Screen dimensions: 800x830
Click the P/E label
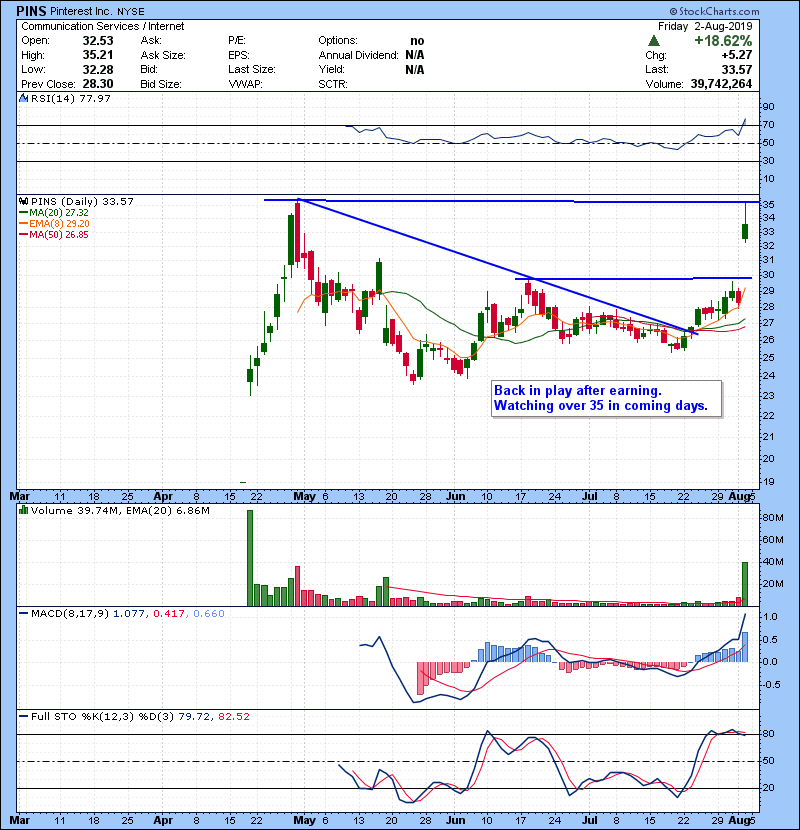237,41
